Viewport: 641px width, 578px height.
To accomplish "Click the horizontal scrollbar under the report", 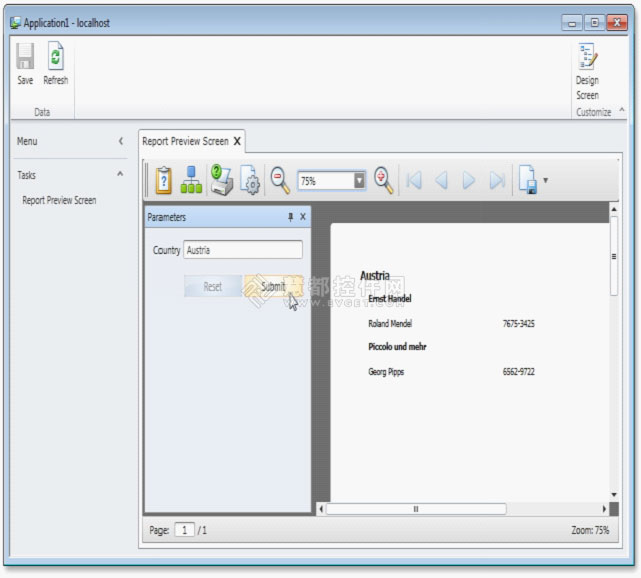I will (415, 509).
